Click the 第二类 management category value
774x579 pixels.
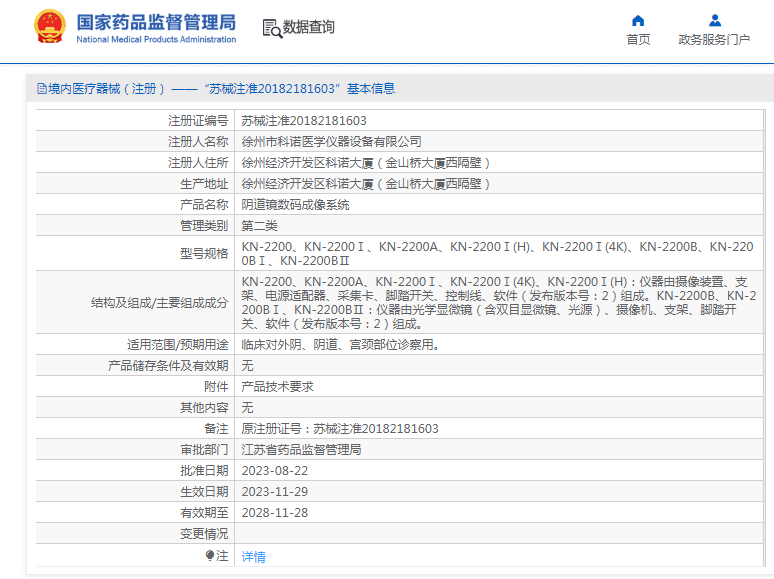[x=259, y=226]
